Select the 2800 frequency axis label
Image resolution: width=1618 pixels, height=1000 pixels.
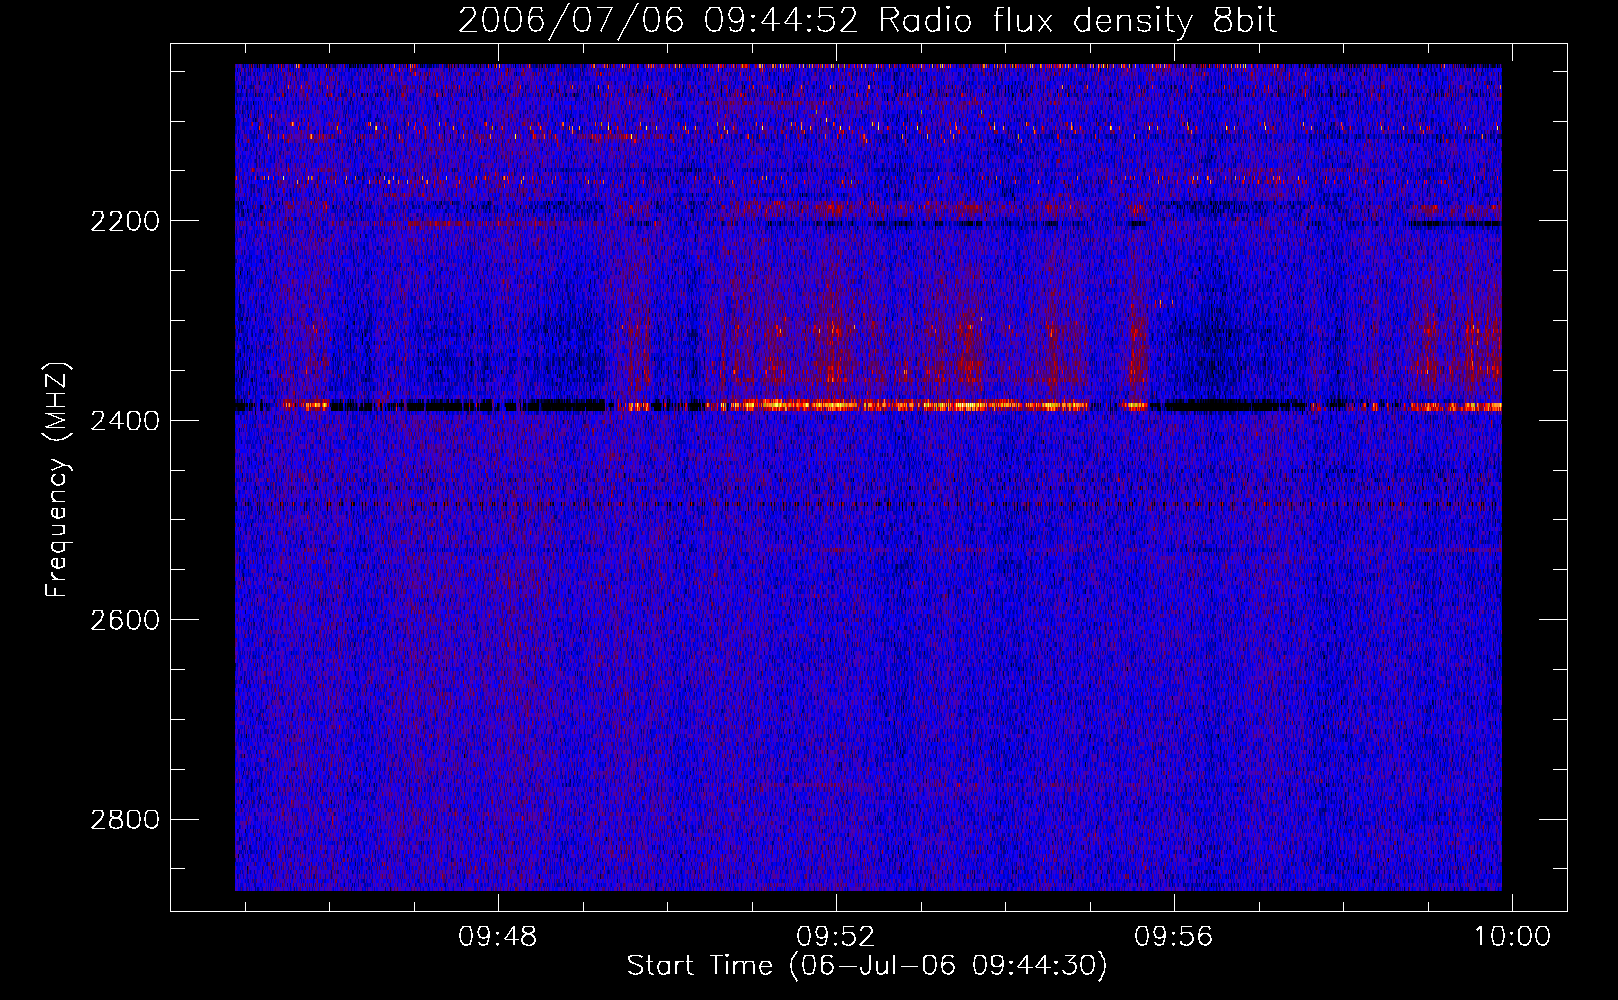(x=125, y=820)
